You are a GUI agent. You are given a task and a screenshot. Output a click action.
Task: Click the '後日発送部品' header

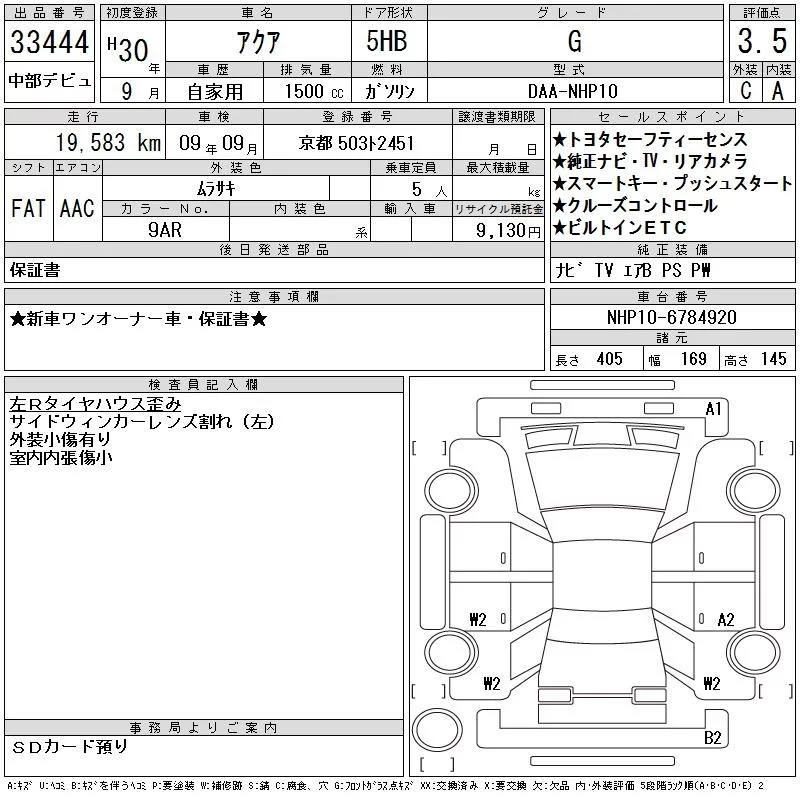[274, 249]
